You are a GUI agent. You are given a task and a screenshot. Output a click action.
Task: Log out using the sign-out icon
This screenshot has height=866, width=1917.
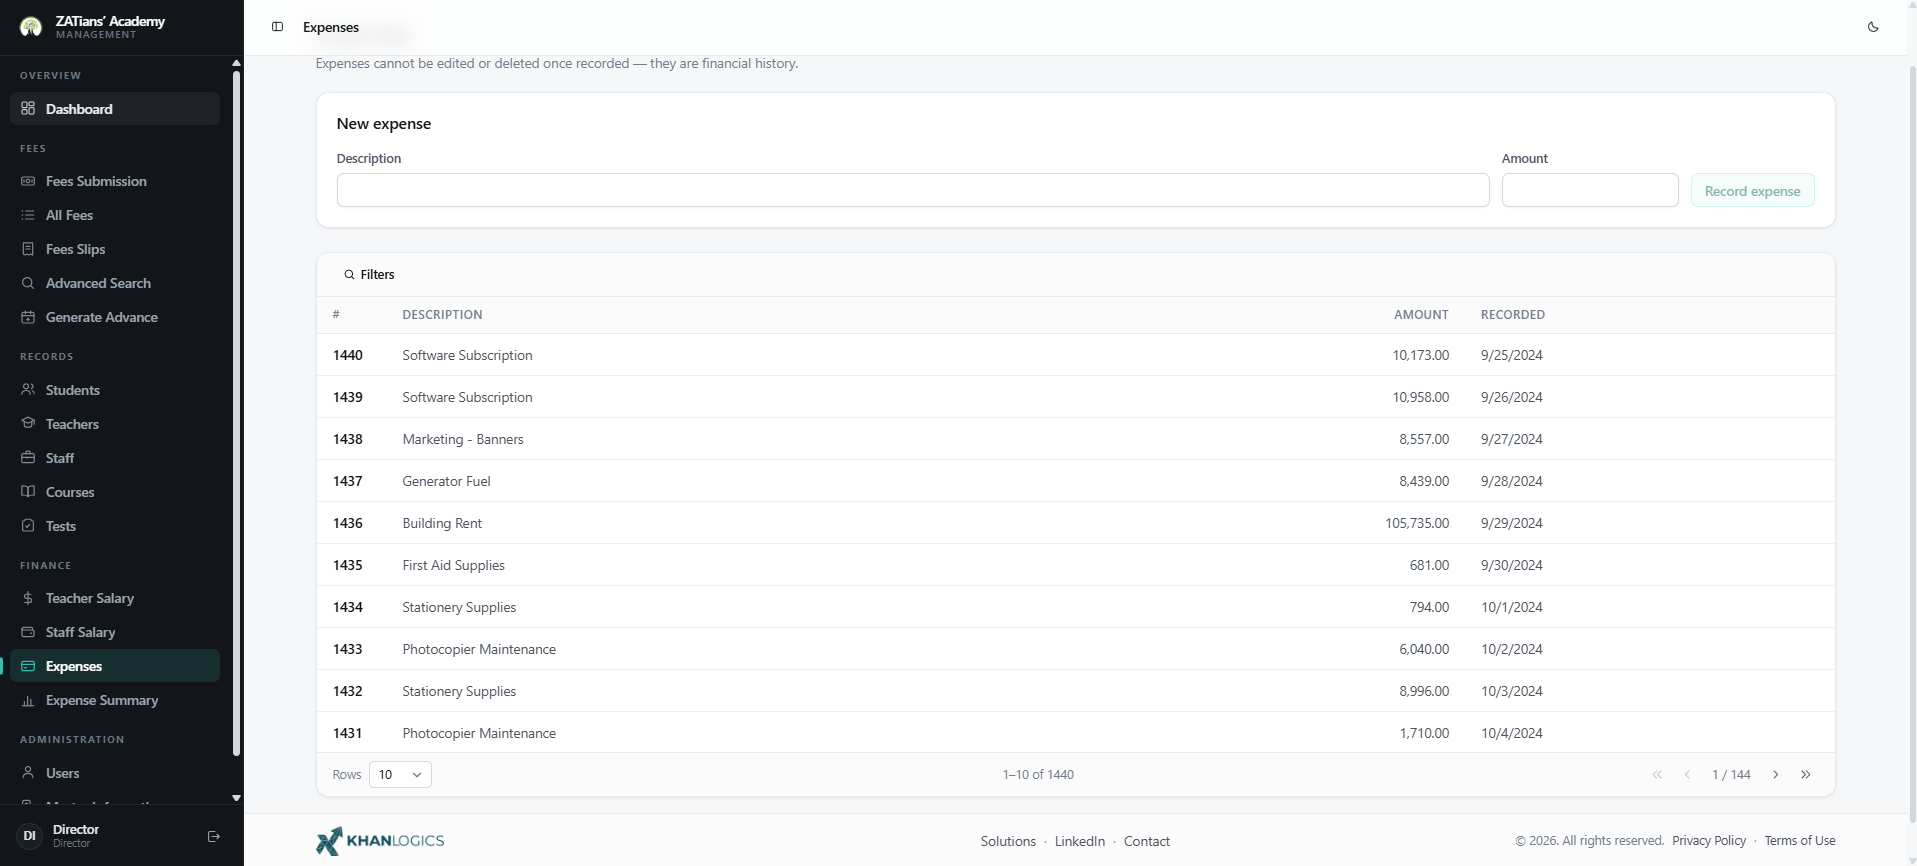click(x=213, y=836)
